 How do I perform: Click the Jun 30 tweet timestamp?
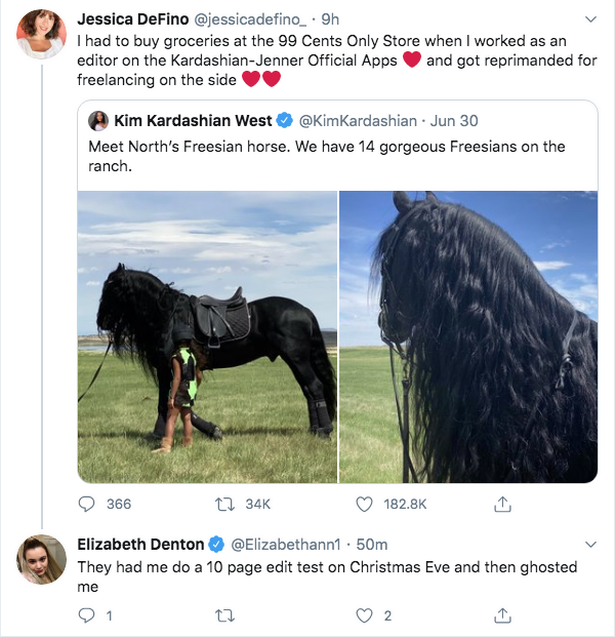455,121
